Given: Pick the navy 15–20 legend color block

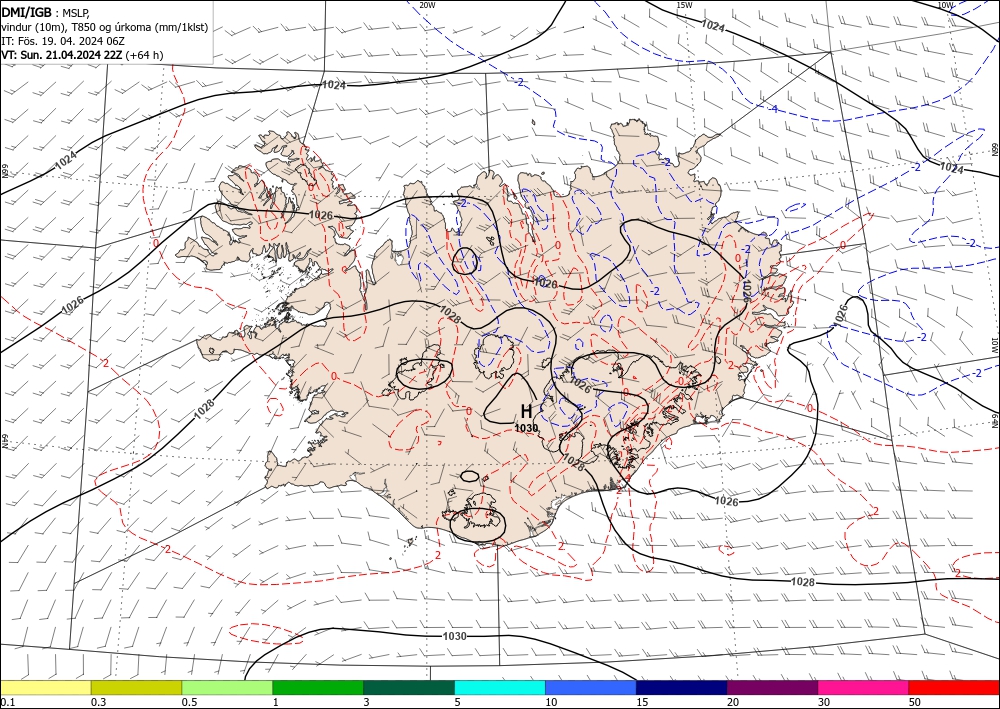Looking at the screenshot, I should point(682,687).
